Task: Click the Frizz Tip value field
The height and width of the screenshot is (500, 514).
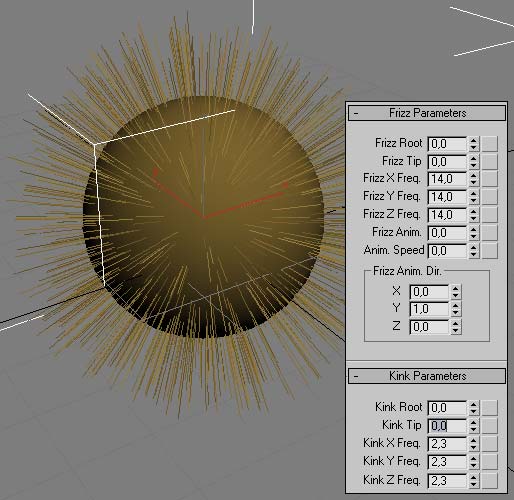Action: (447, 162)
